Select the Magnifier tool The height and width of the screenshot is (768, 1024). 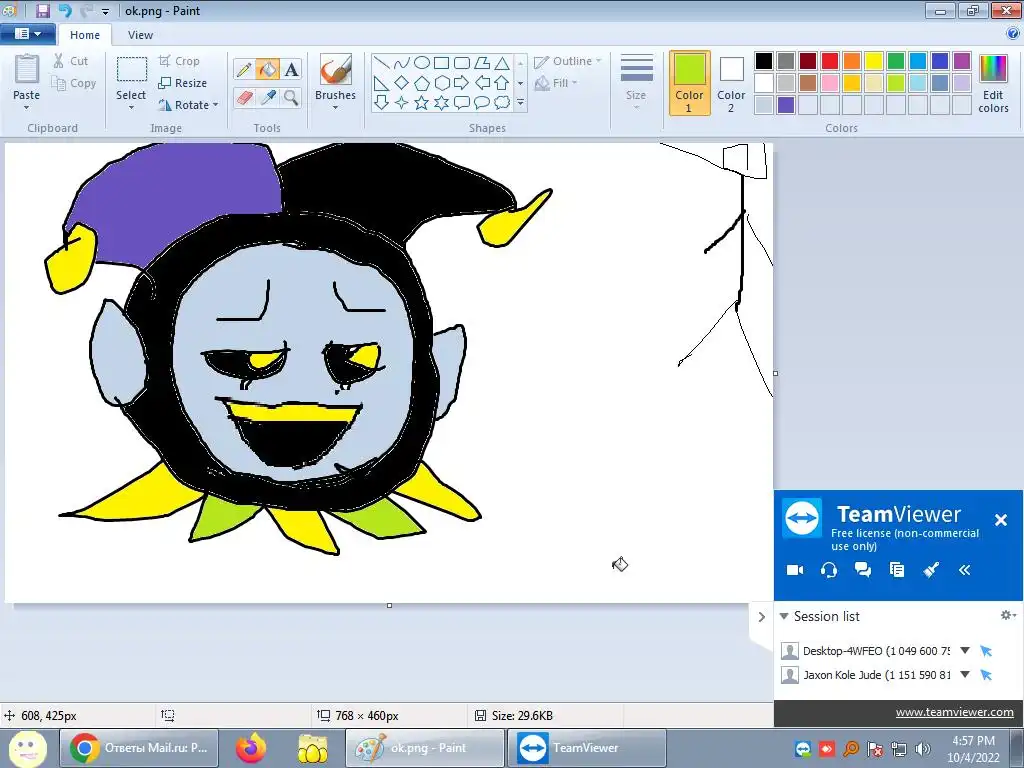tap(291, 98)
